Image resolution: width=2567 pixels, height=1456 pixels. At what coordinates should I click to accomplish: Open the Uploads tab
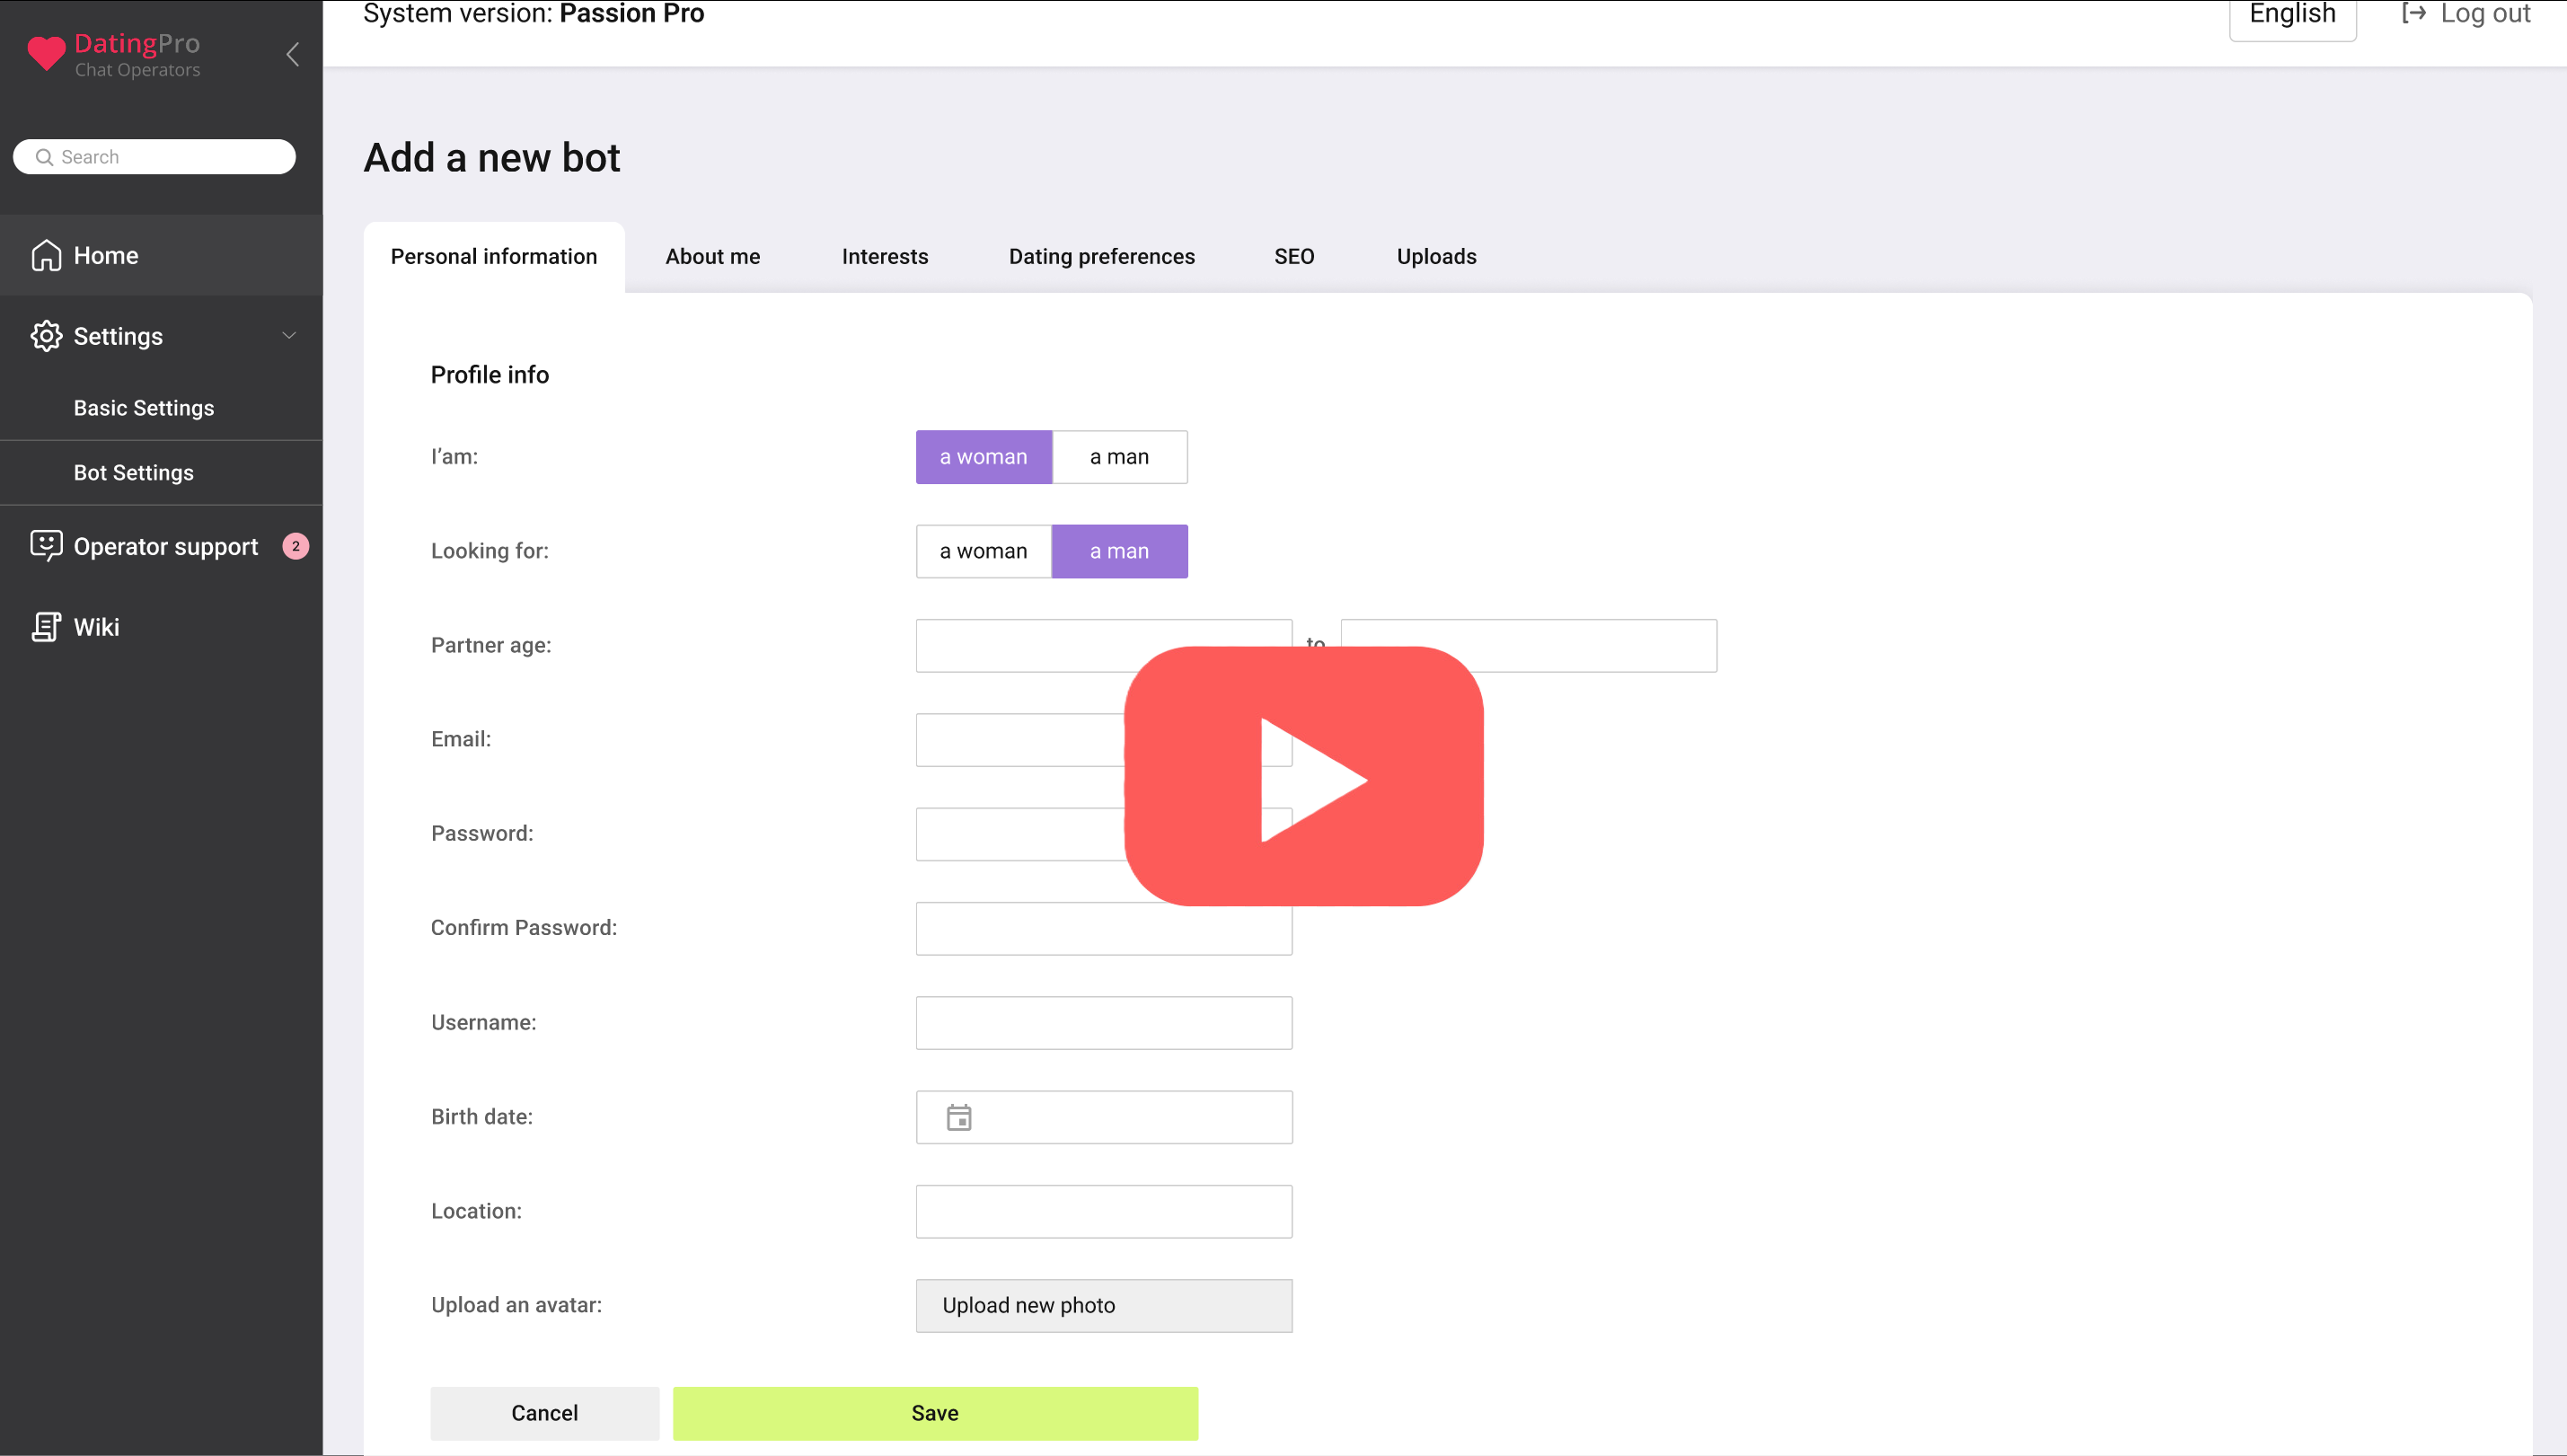point(1436,257)
